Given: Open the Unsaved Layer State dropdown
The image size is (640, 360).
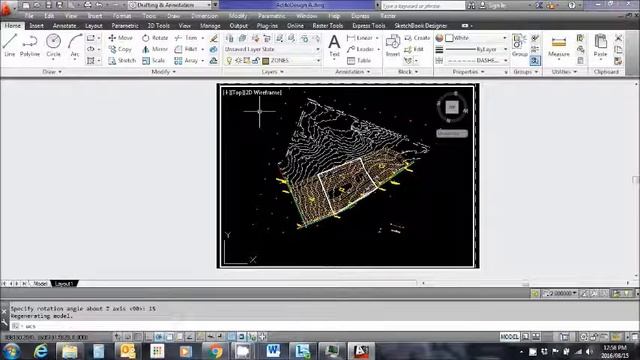Looking at the screenshot, I should coord(272,49).
